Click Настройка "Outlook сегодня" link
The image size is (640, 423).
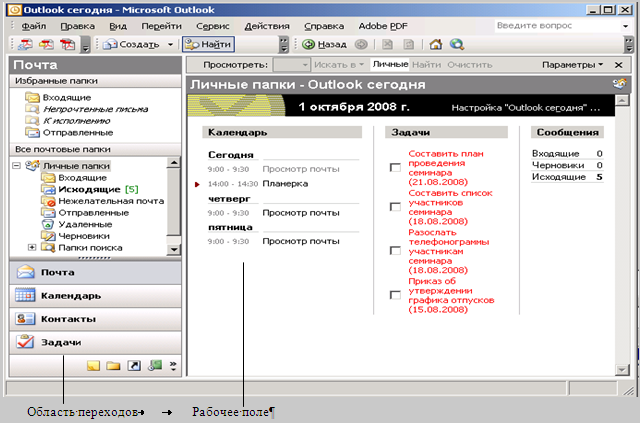tap(526, 108)
